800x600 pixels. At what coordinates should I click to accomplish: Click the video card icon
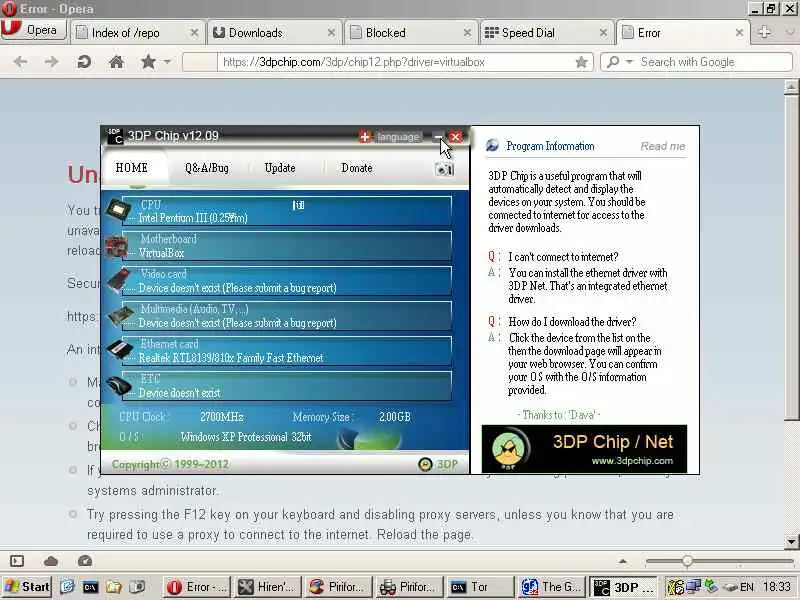[119, 281]
